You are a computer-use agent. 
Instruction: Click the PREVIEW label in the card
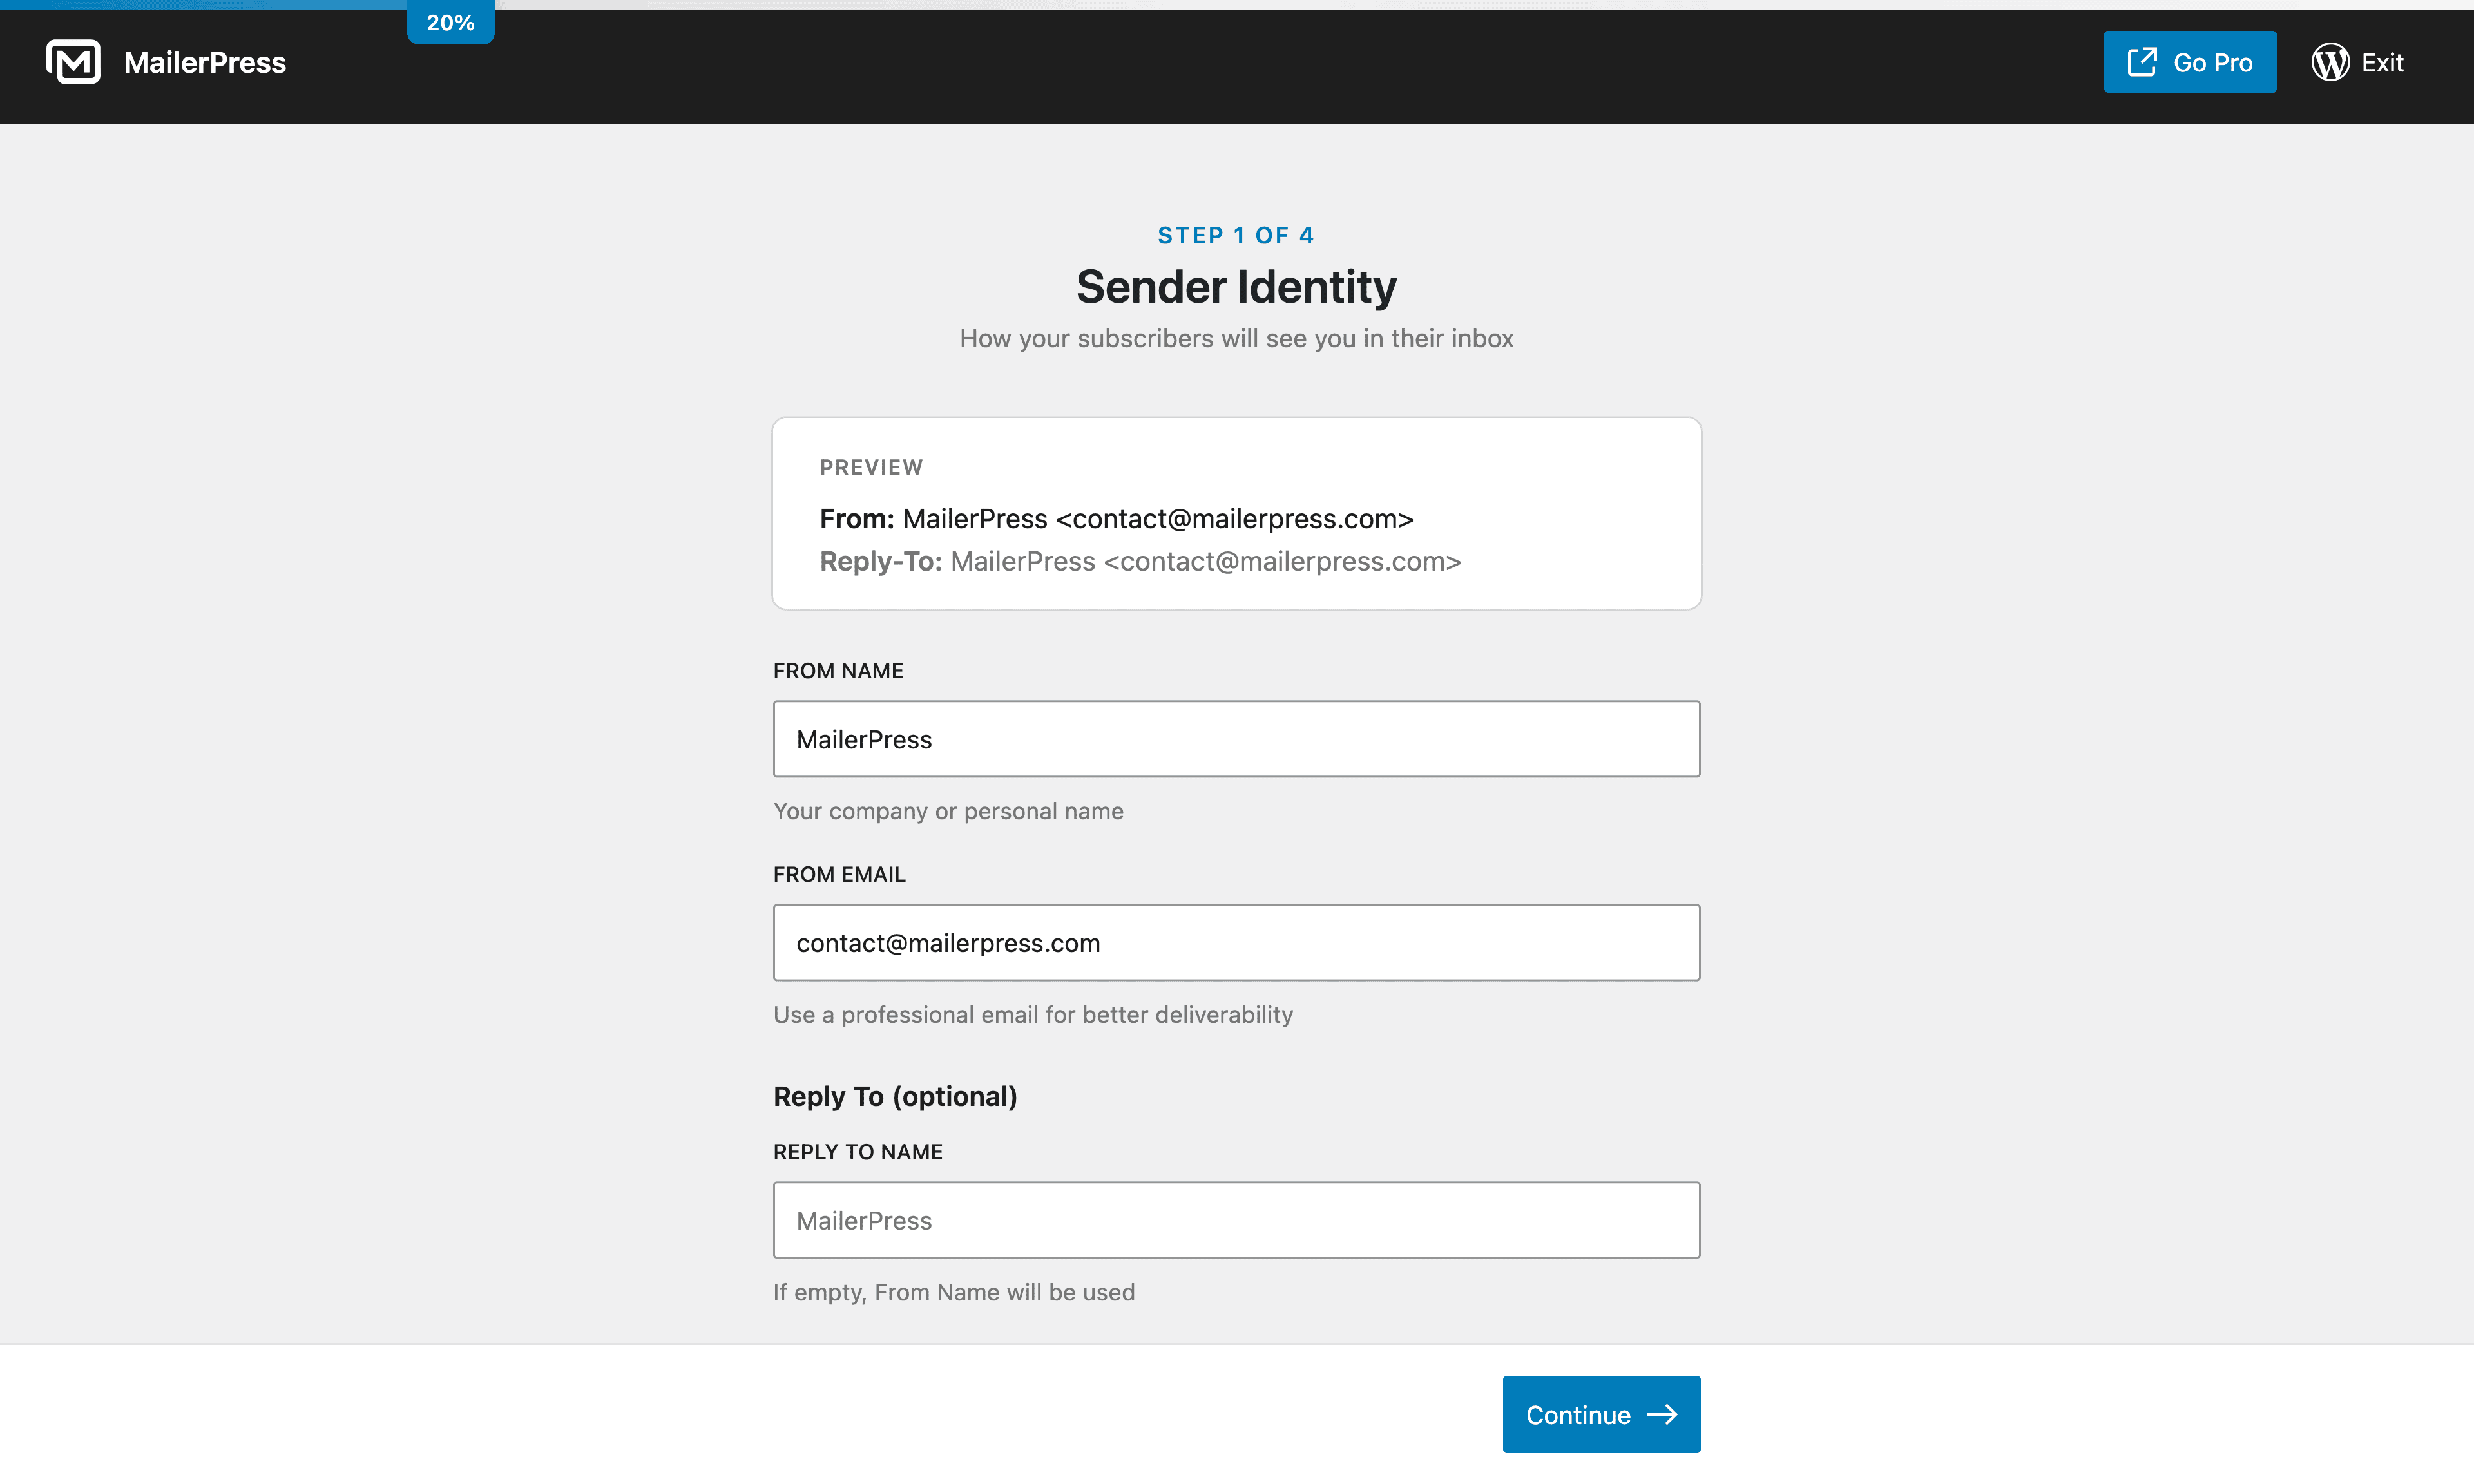[x=871, y=467]
